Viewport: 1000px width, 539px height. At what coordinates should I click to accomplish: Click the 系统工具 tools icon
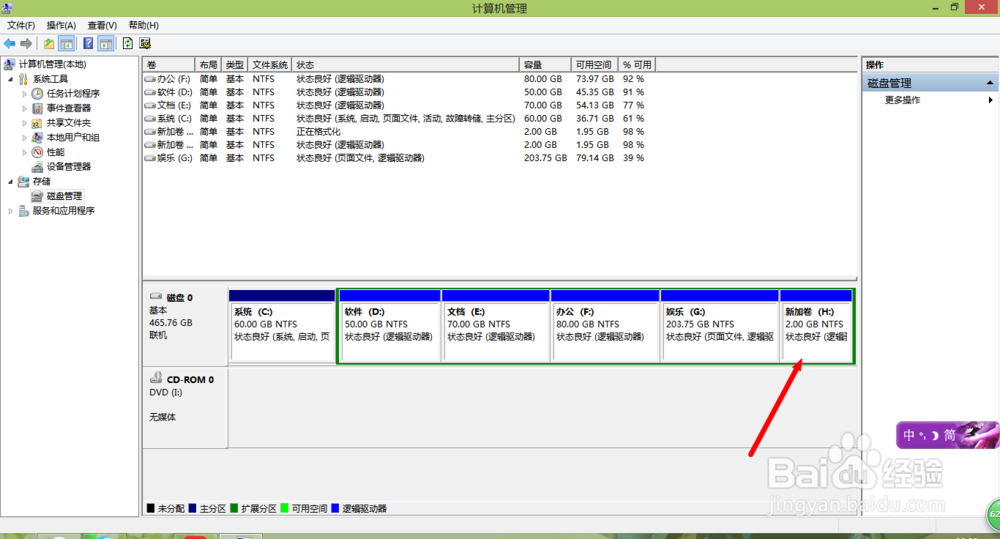24,79
